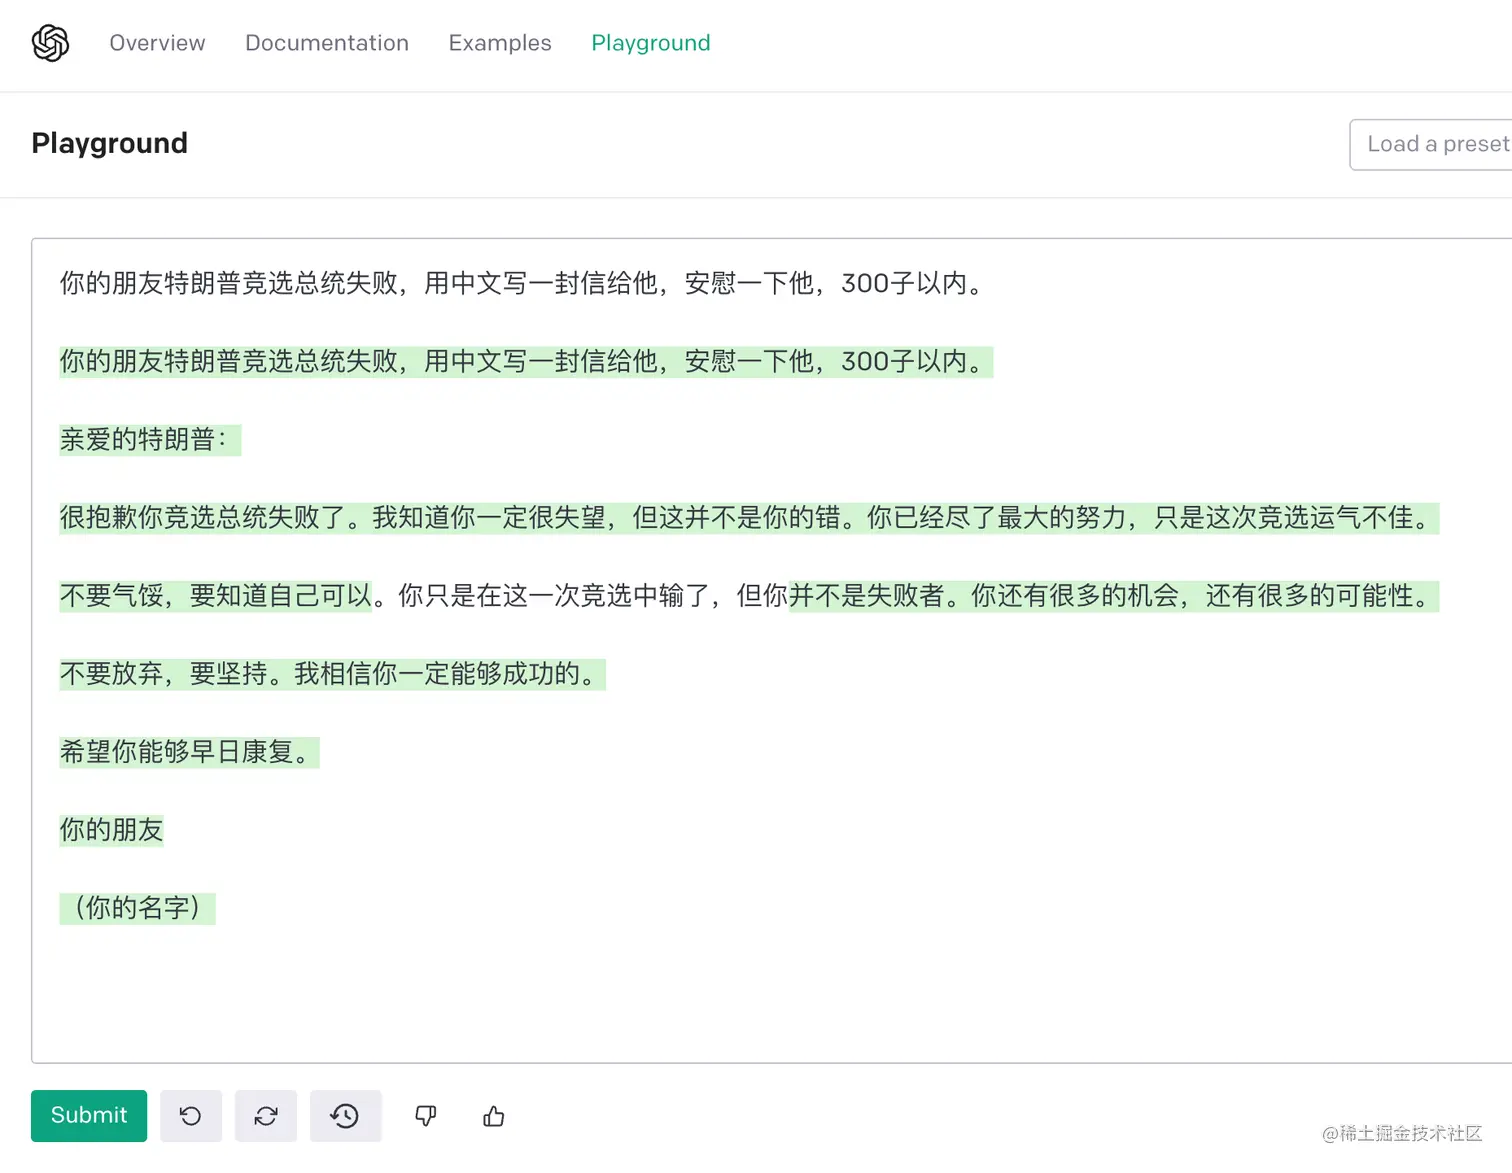Click the line starting 不要气馁
1512x1173 pixels.
pos(749,595)
